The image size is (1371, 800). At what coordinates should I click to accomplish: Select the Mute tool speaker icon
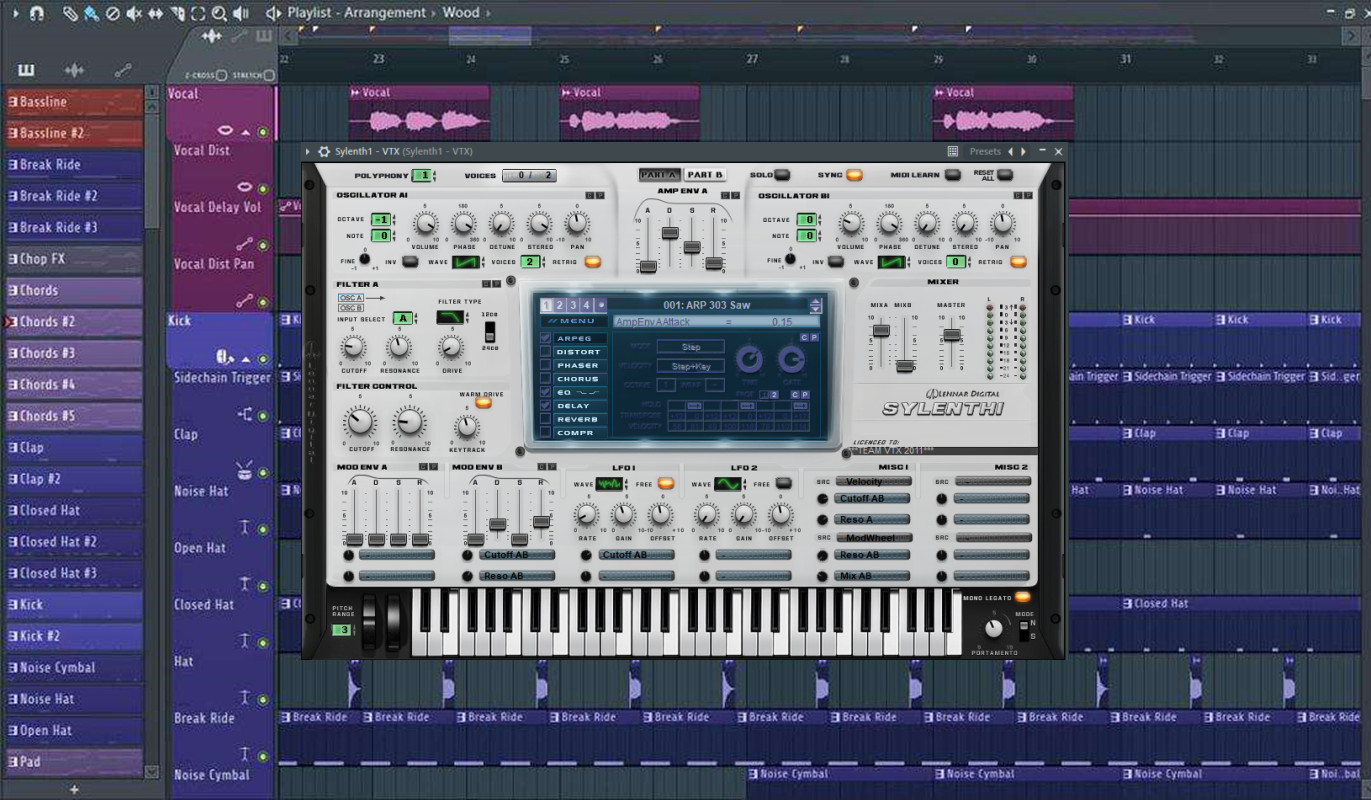pyautogui.click(x=134, y=13)
